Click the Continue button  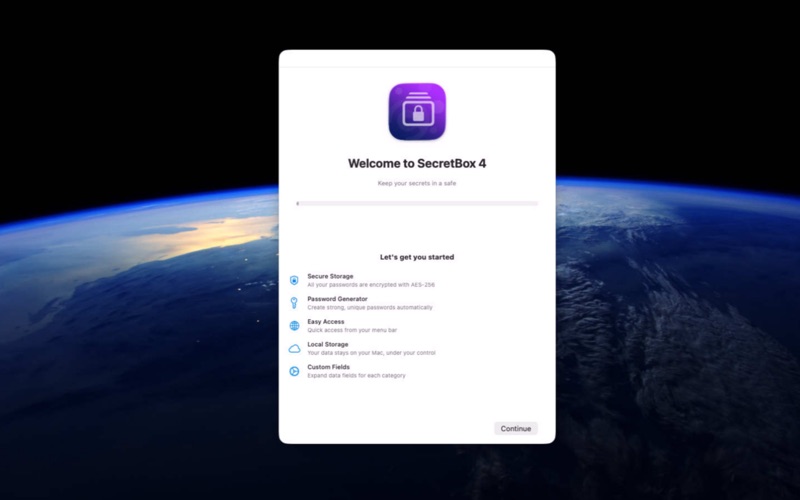coord(515,429)
